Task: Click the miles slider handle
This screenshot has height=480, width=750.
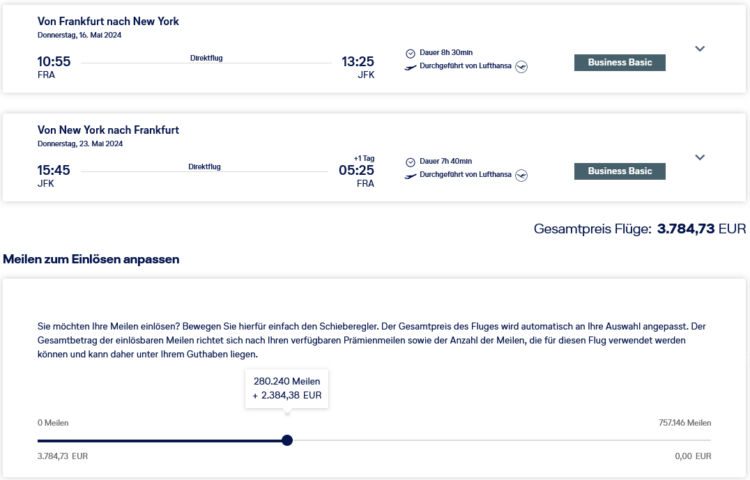Action: tap(287, 440)
